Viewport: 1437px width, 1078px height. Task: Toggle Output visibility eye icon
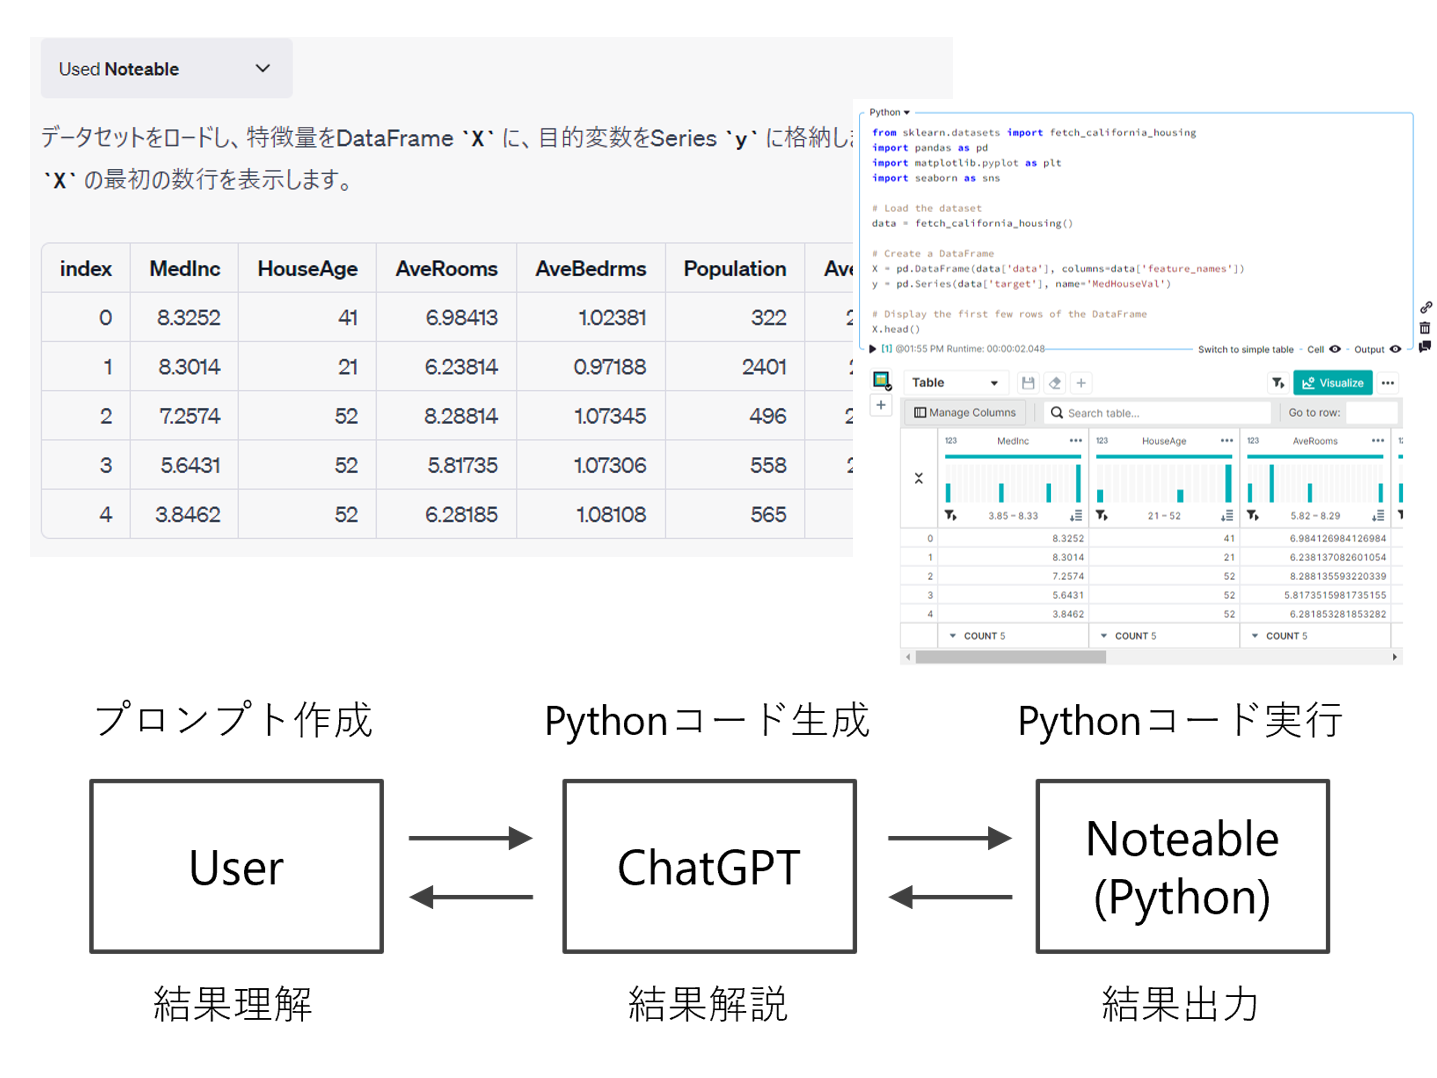1395,349
